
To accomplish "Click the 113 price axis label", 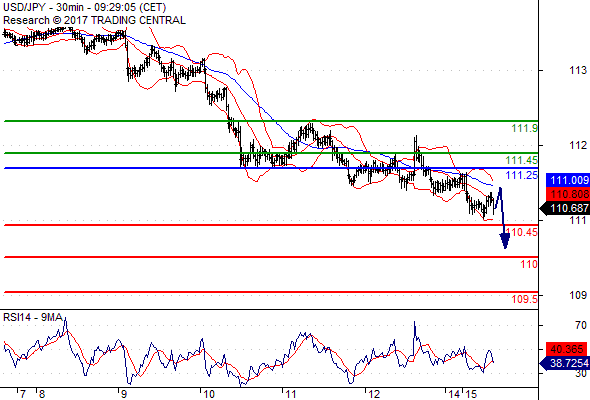I will tap(578, 70).
